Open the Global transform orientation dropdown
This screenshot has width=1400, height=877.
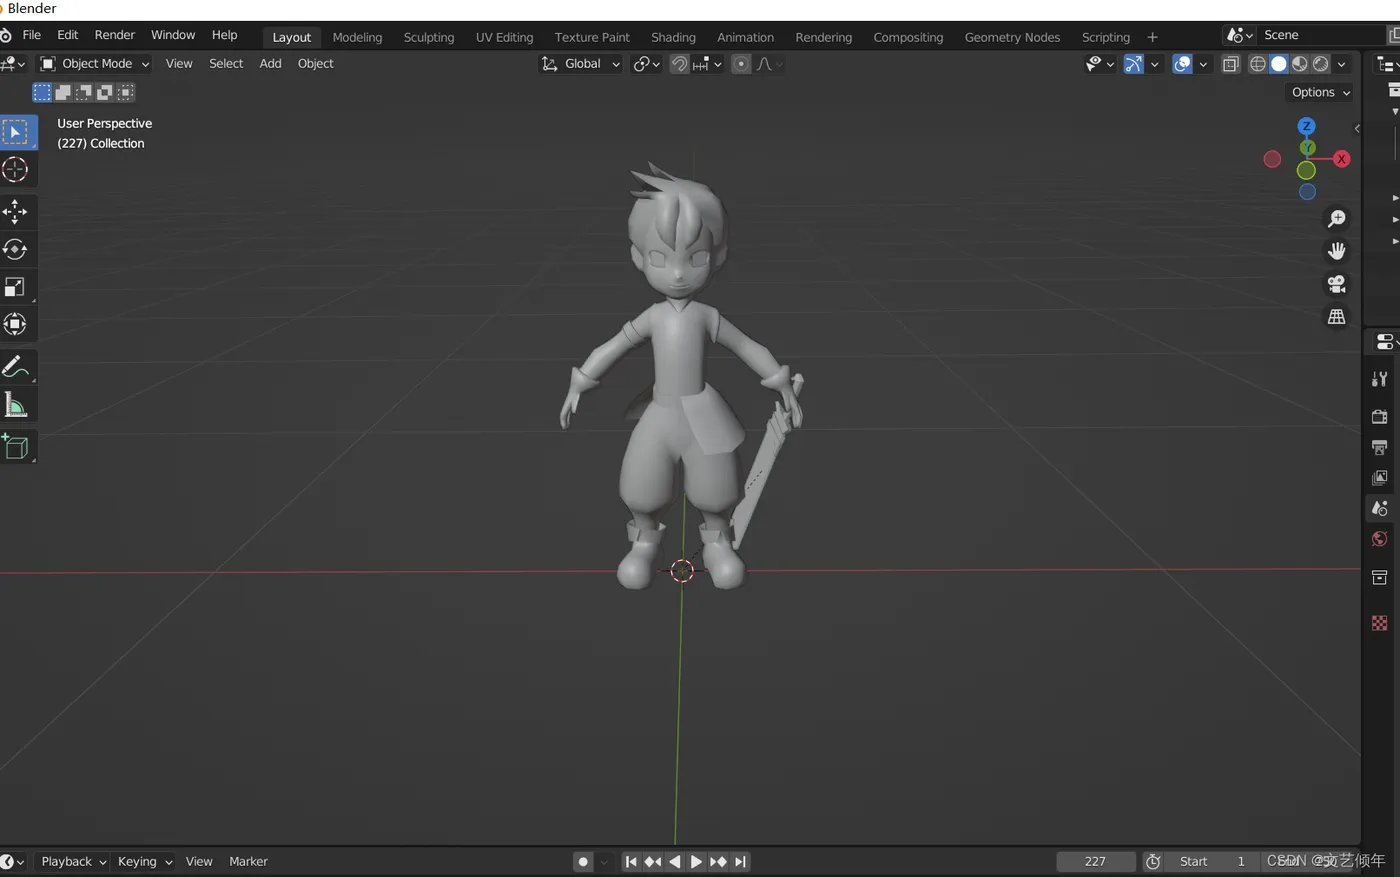point(581,64)
